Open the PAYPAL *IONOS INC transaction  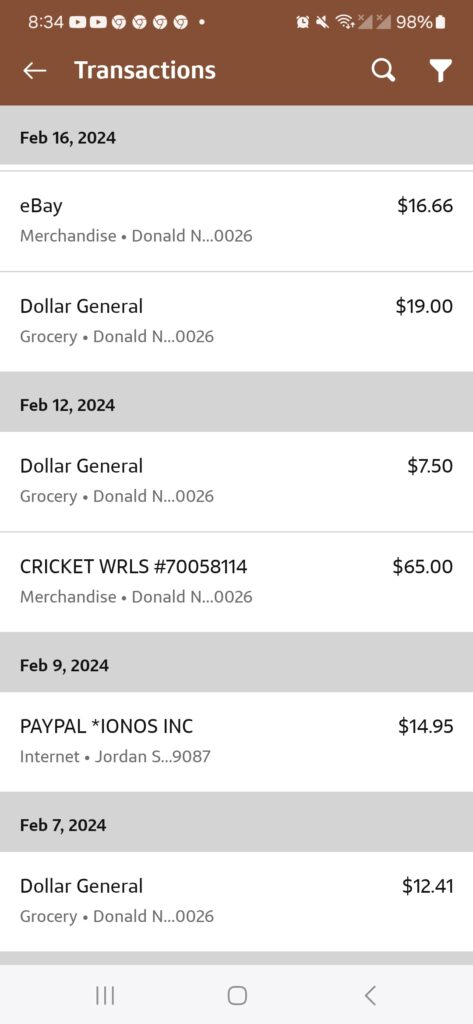pos(236,742)
